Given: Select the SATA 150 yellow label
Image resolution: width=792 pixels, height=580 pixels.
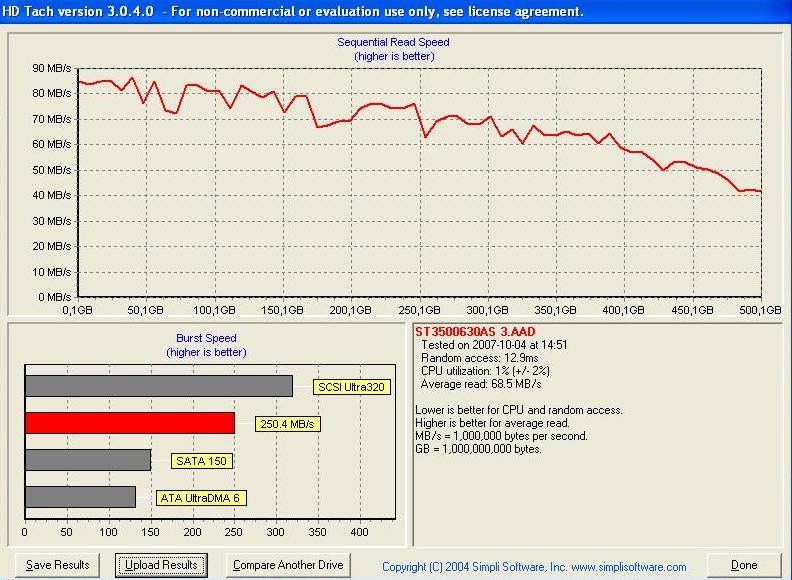Looking at the screenshot, I should click(x=201, y=461).
